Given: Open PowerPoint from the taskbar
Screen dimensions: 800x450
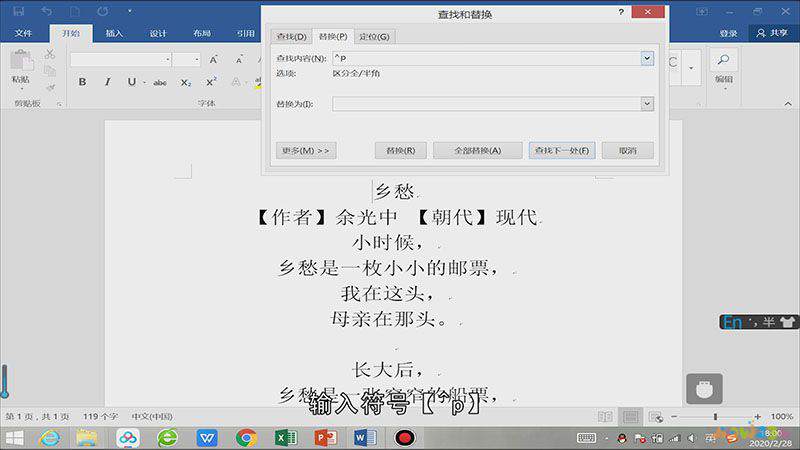Looking at the screenshot, I should point(326,438).
